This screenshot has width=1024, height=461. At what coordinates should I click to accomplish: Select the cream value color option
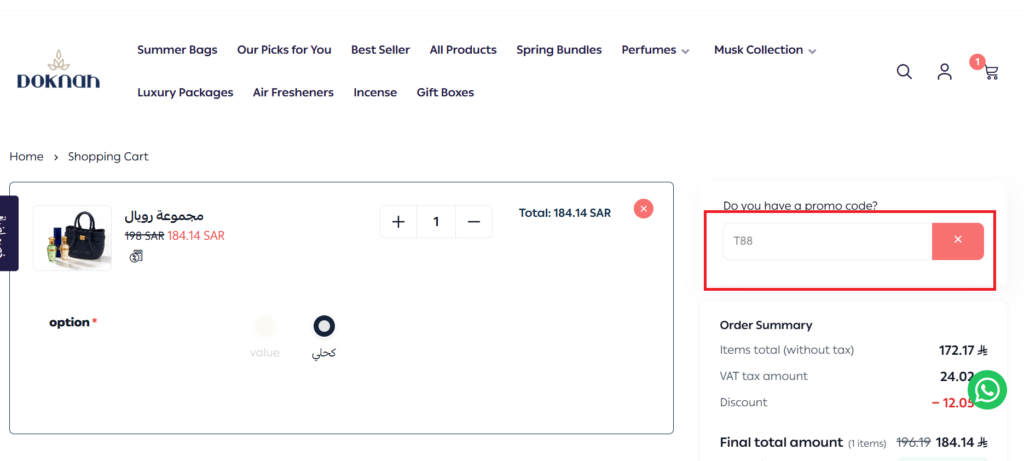(x=264, y=326)
